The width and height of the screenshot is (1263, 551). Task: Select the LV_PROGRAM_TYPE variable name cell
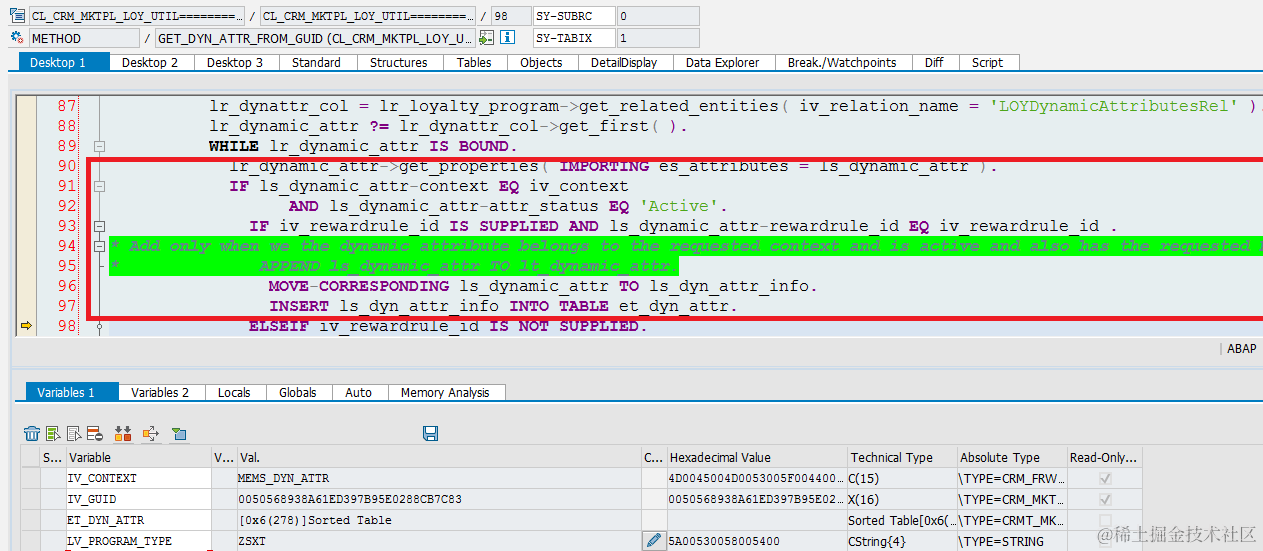point(139,541)
